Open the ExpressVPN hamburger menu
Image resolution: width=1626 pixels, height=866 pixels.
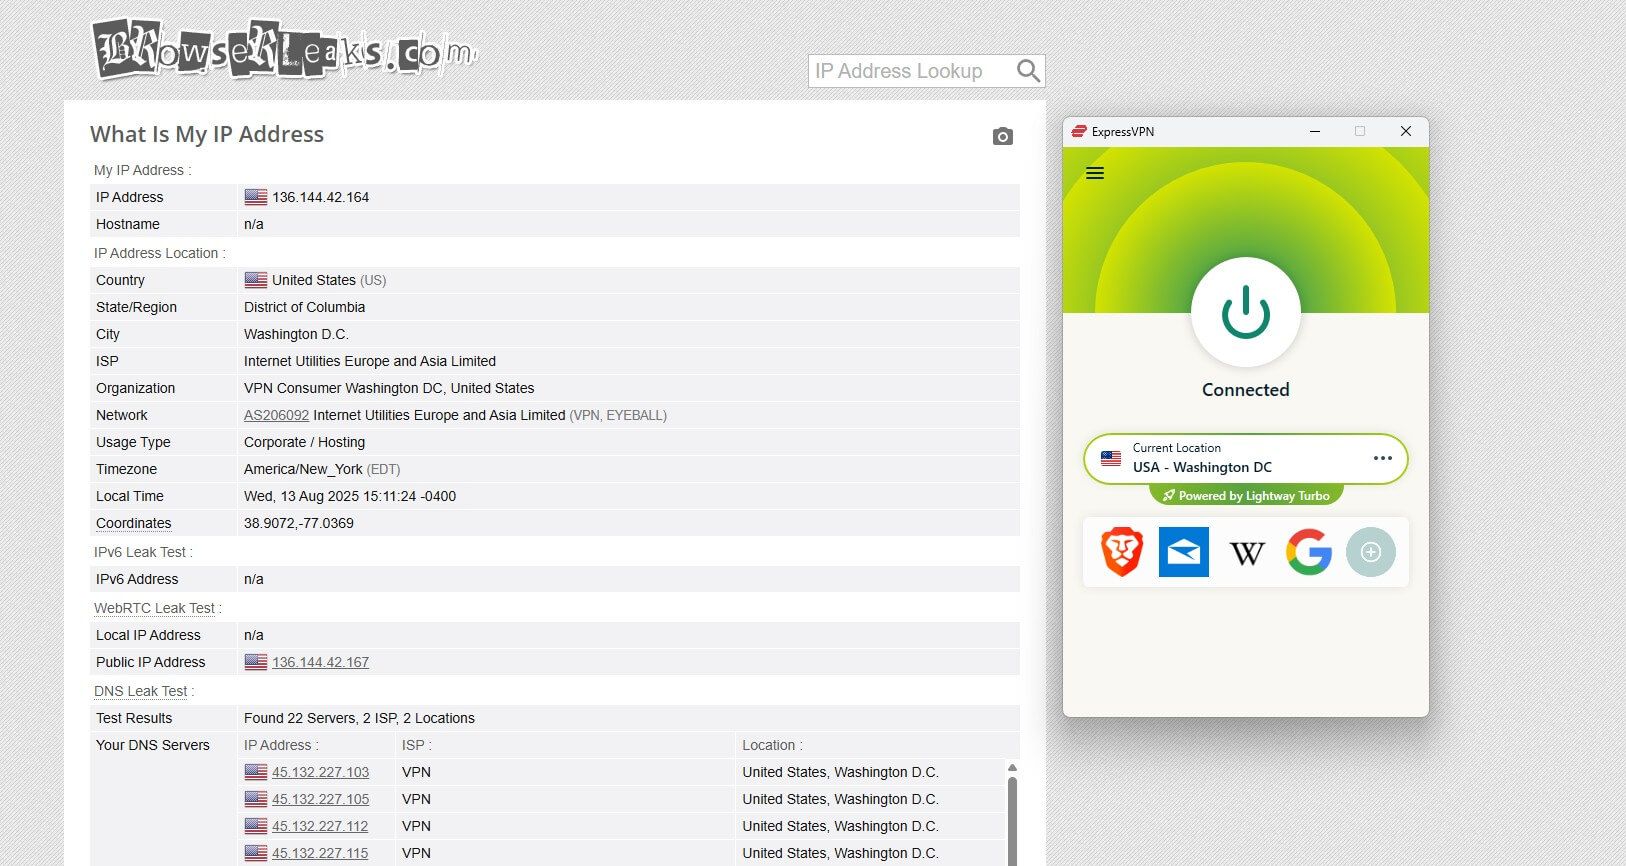coord(1095,173)
